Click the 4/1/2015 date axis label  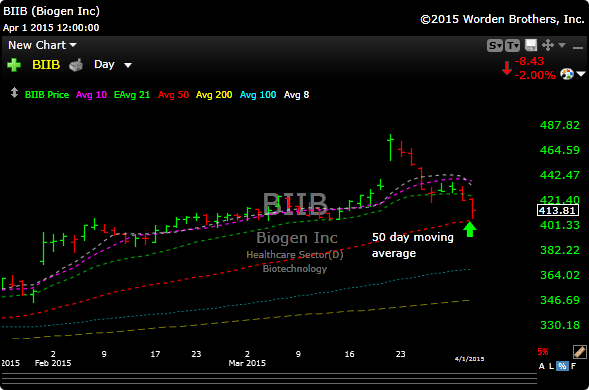click(470, 359)
